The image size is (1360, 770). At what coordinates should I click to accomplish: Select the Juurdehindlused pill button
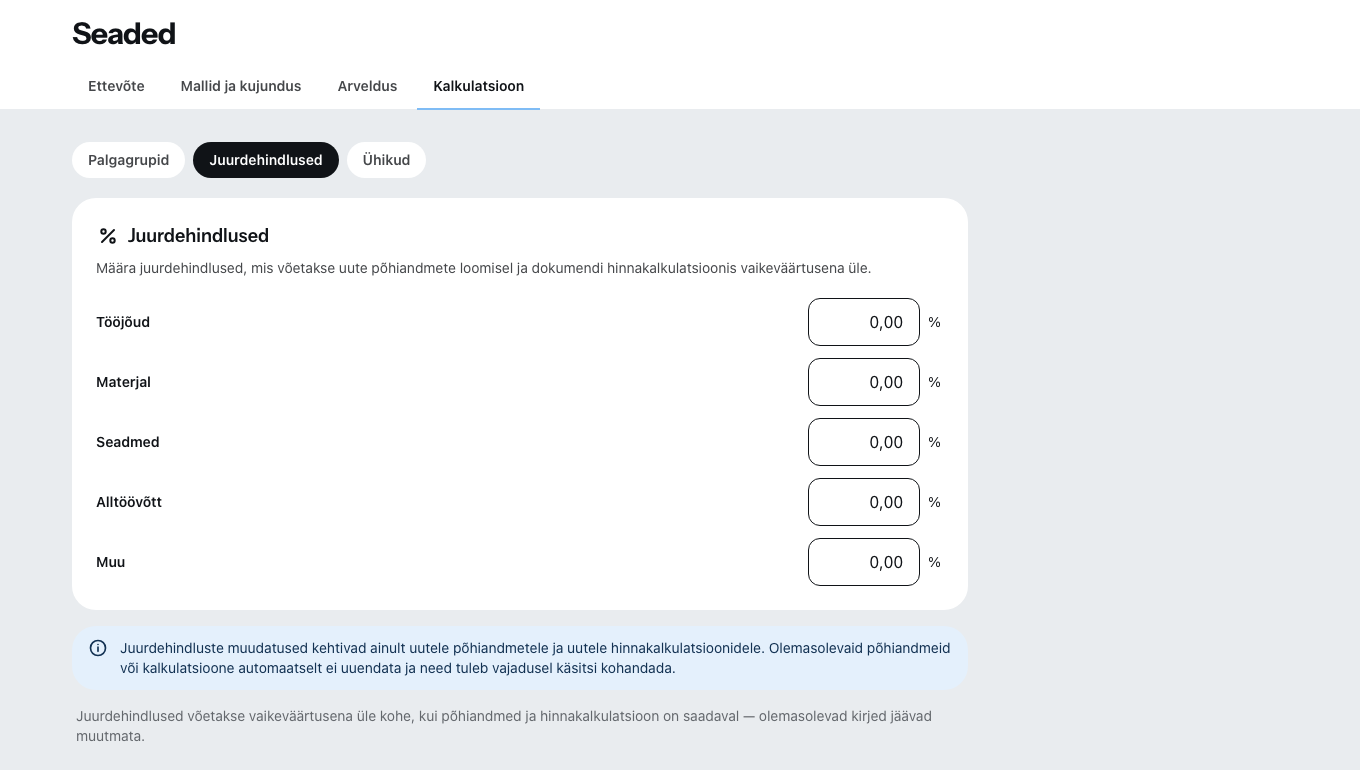(266, 160)
